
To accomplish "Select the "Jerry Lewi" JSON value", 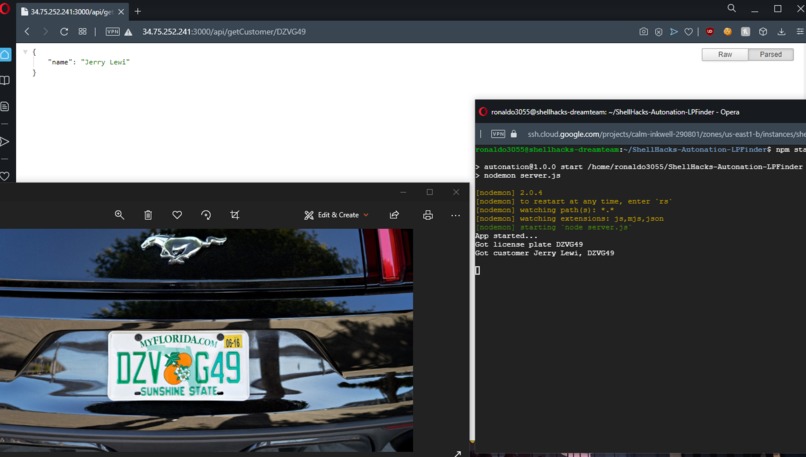I will tap(105, 62).
